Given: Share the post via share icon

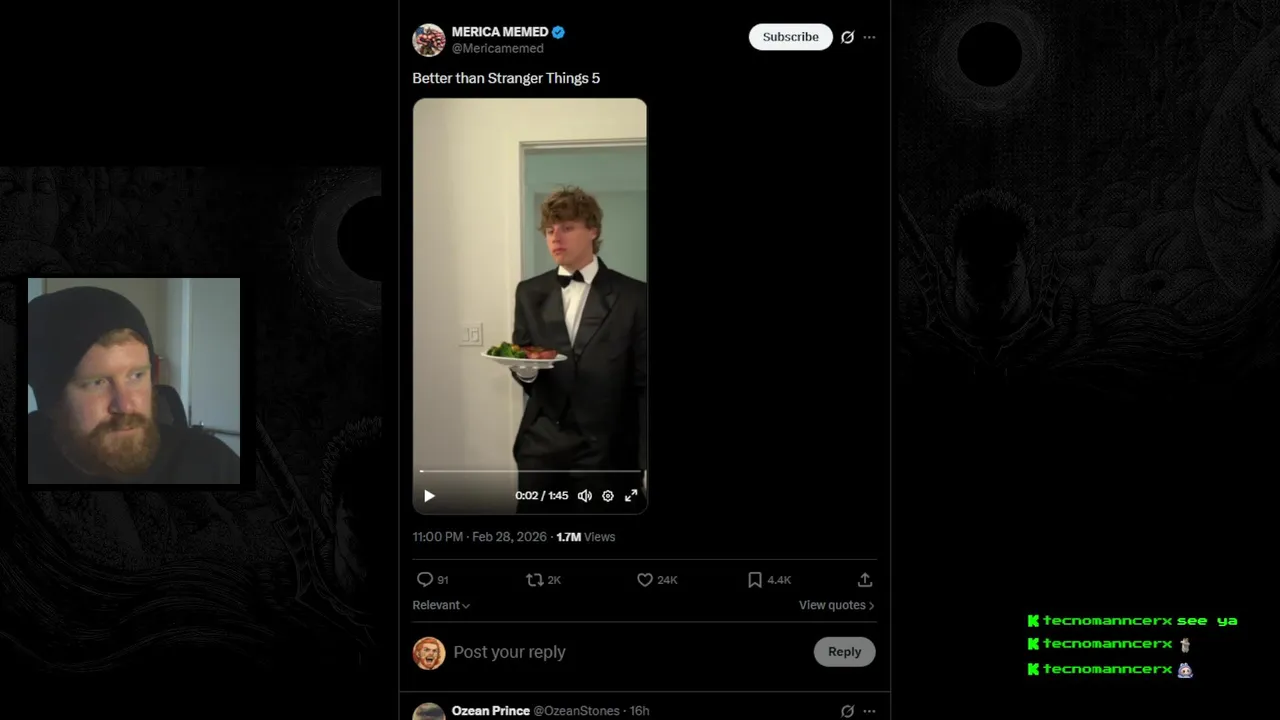Looking at the screenshot, I should pyautogui.click(x=865, y=580).
